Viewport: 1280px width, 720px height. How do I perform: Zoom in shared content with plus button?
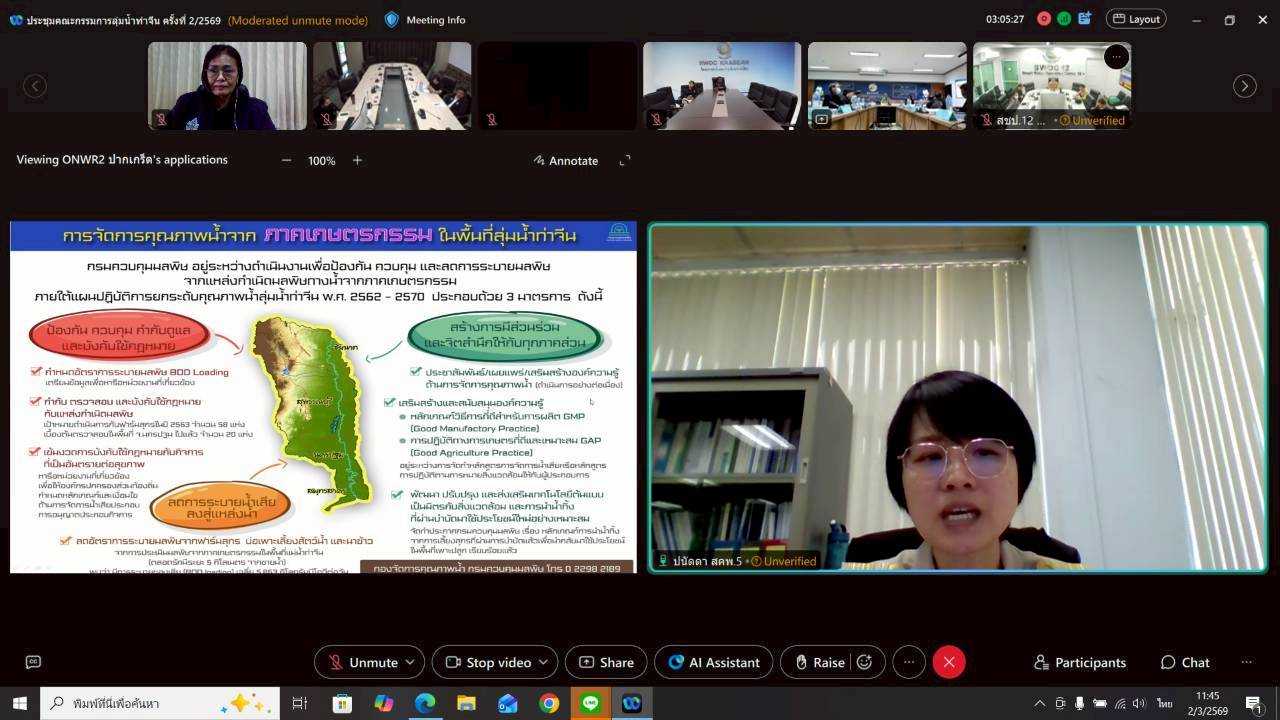pos(357,160)
